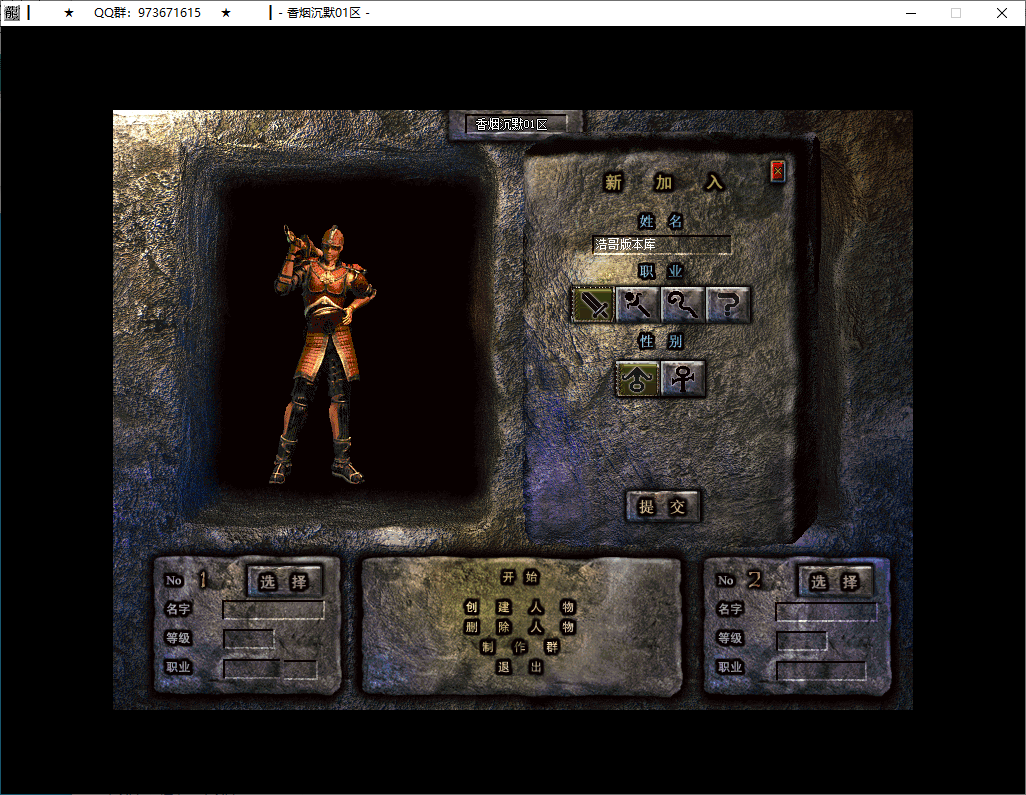Image resolution: width=1026 pixels, height=795 pixels.
Task: Close the game window
Action: tap(1002, 13)
